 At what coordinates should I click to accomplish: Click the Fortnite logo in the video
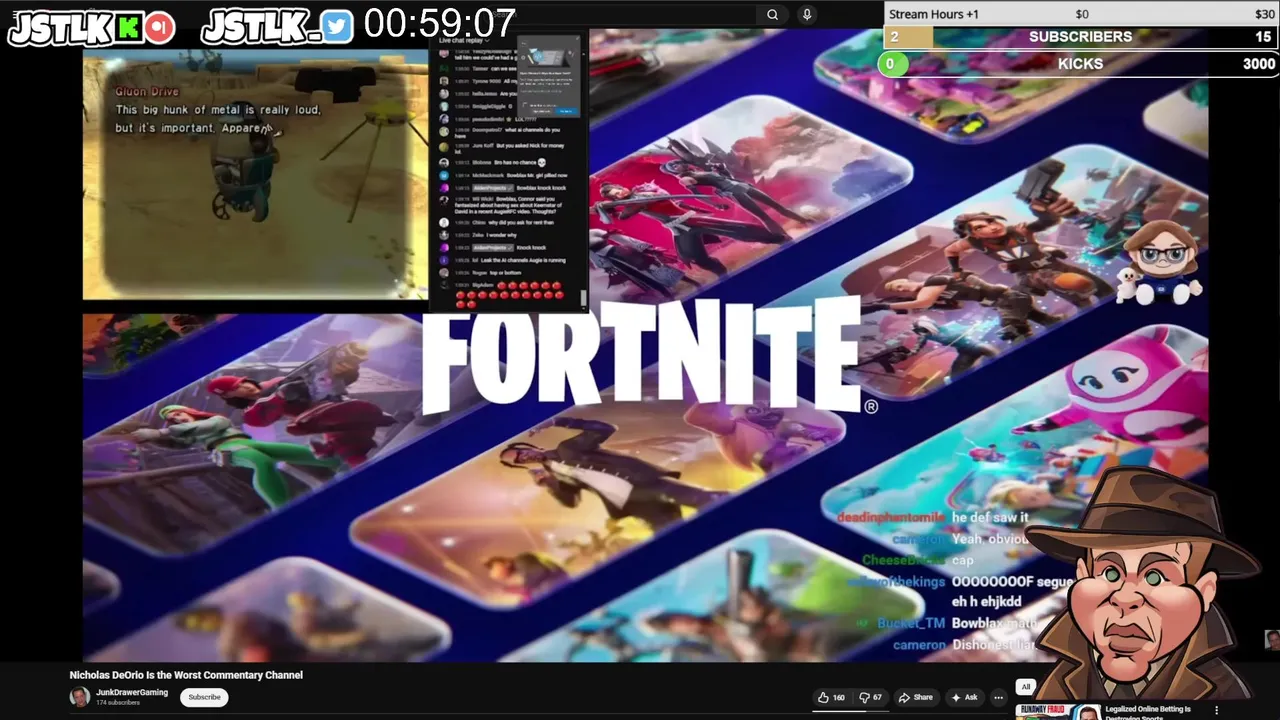tap(648, 355)
